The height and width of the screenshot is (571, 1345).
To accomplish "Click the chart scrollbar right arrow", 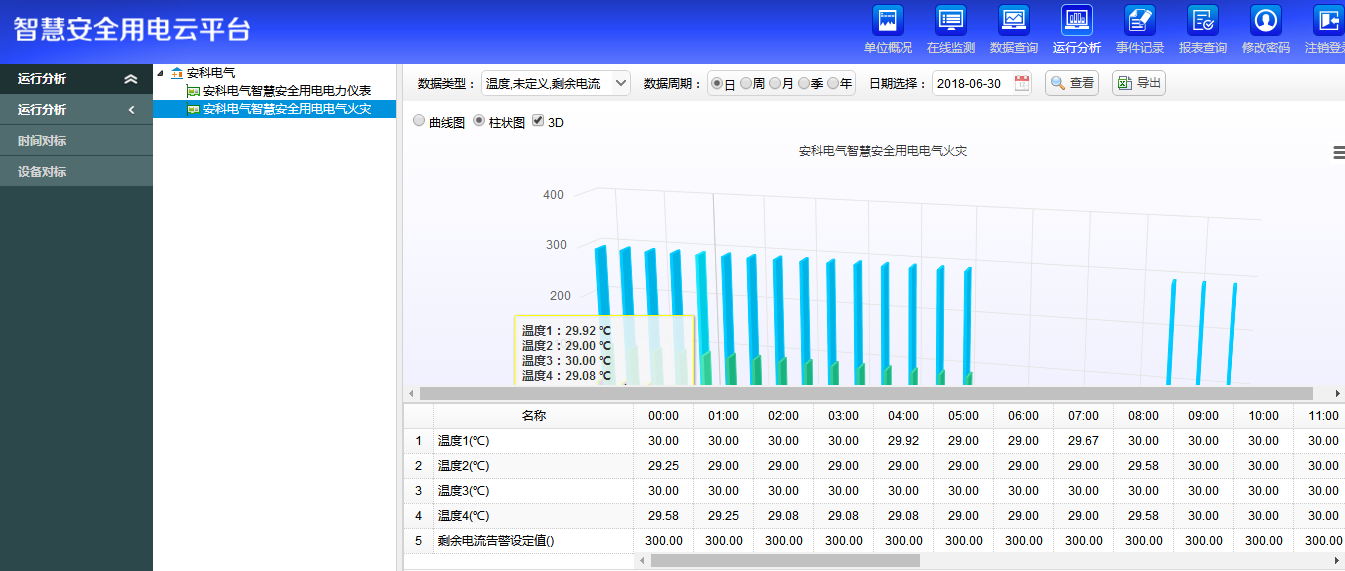I will click(1338, 393).
